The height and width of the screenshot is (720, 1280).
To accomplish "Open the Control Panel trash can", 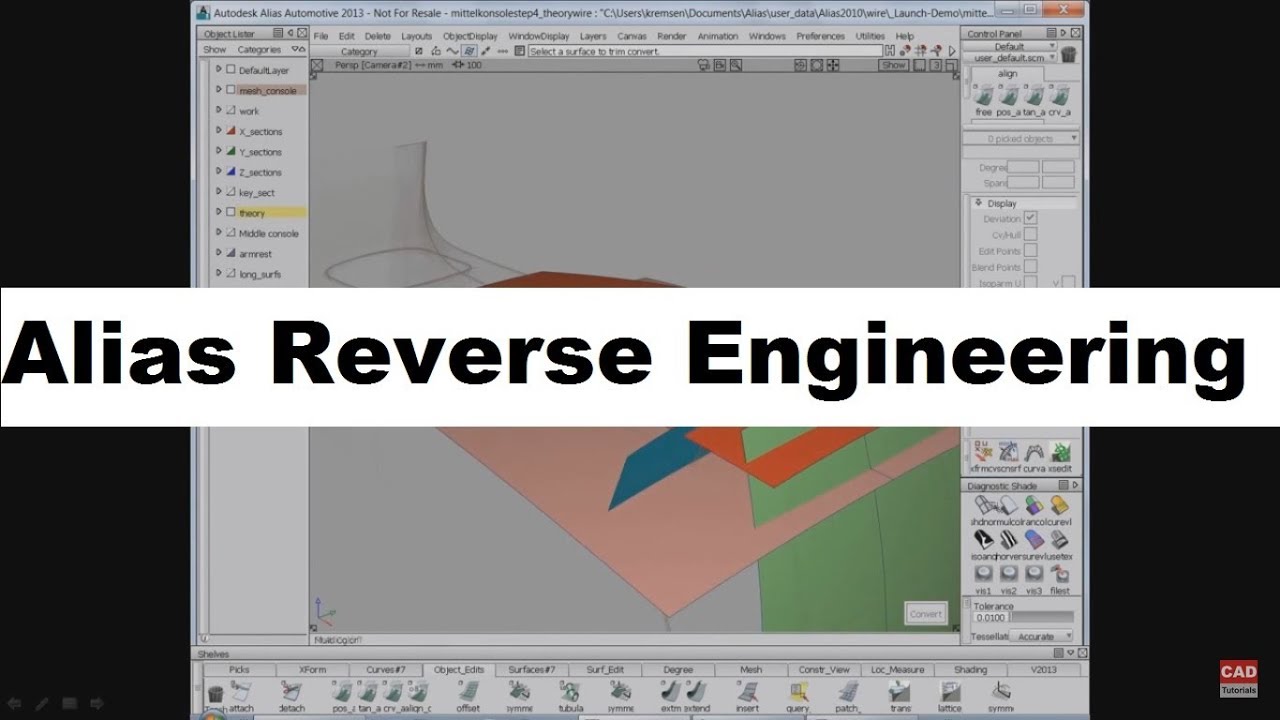I will [1068, 55].
